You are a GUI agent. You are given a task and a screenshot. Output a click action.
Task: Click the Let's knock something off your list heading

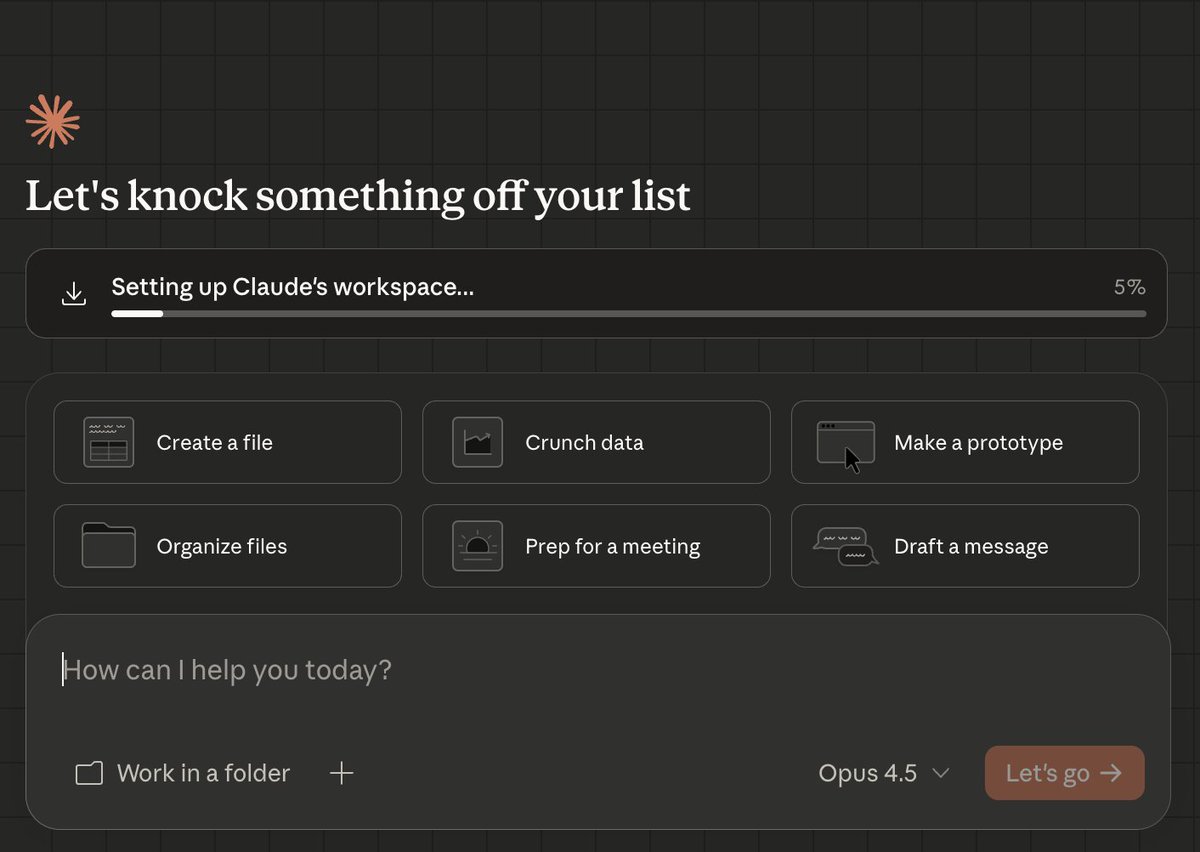coord(358,196)
